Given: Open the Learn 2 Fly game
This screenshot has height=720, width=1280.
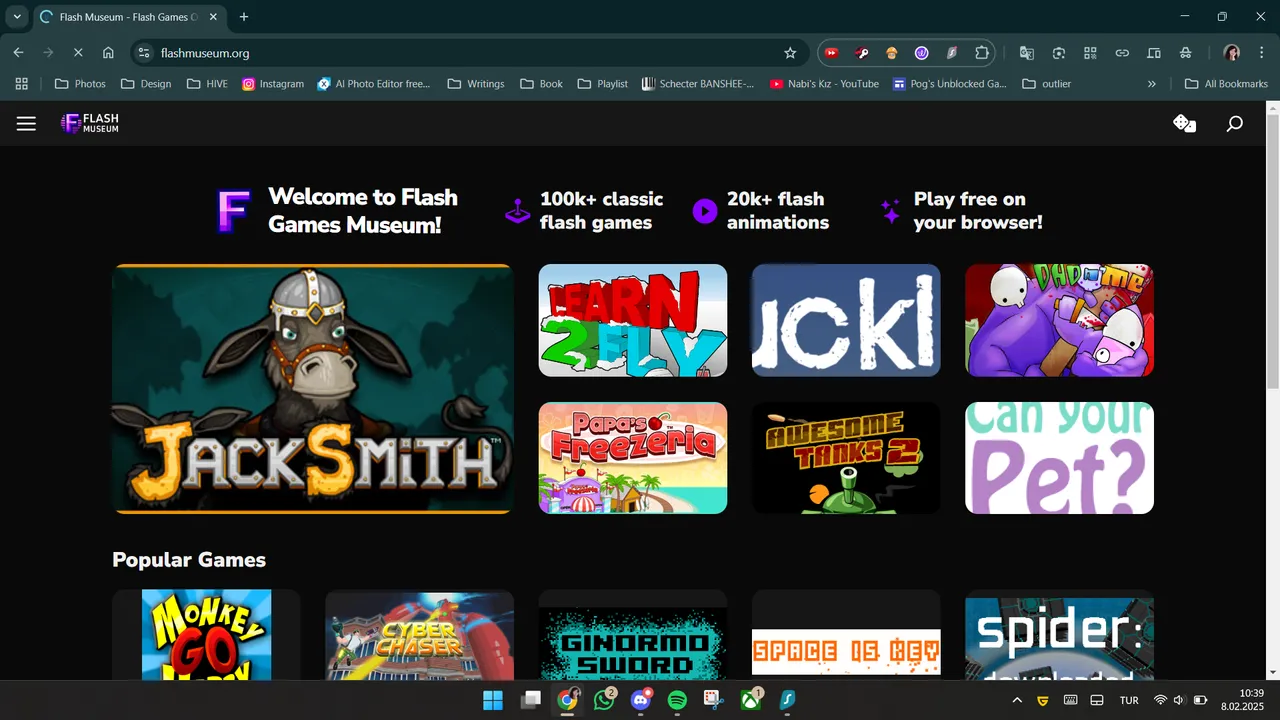Looking at the screenshot, I should pyautogui.click(x=633, y=320).
